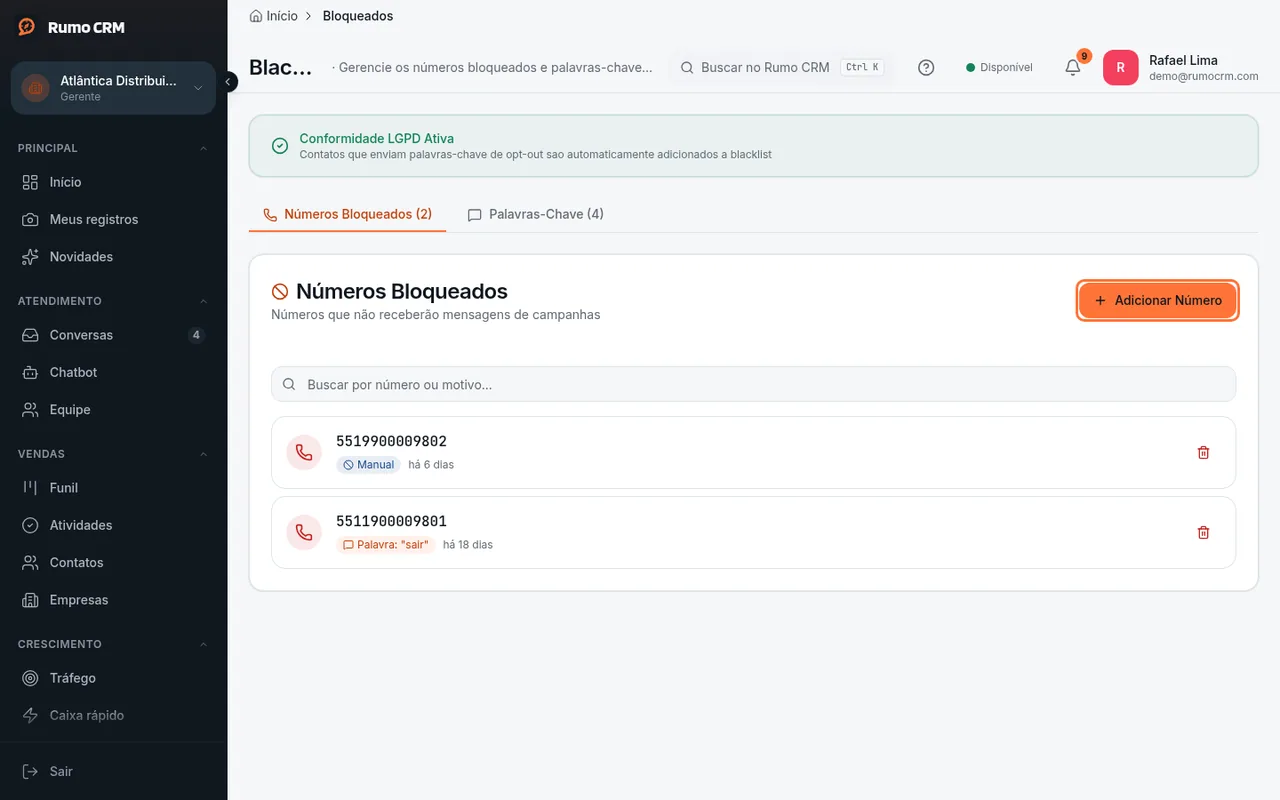The image size is (1280, 800).
Task: Select number text 5511900009801
Action: (x=391, y=521)
